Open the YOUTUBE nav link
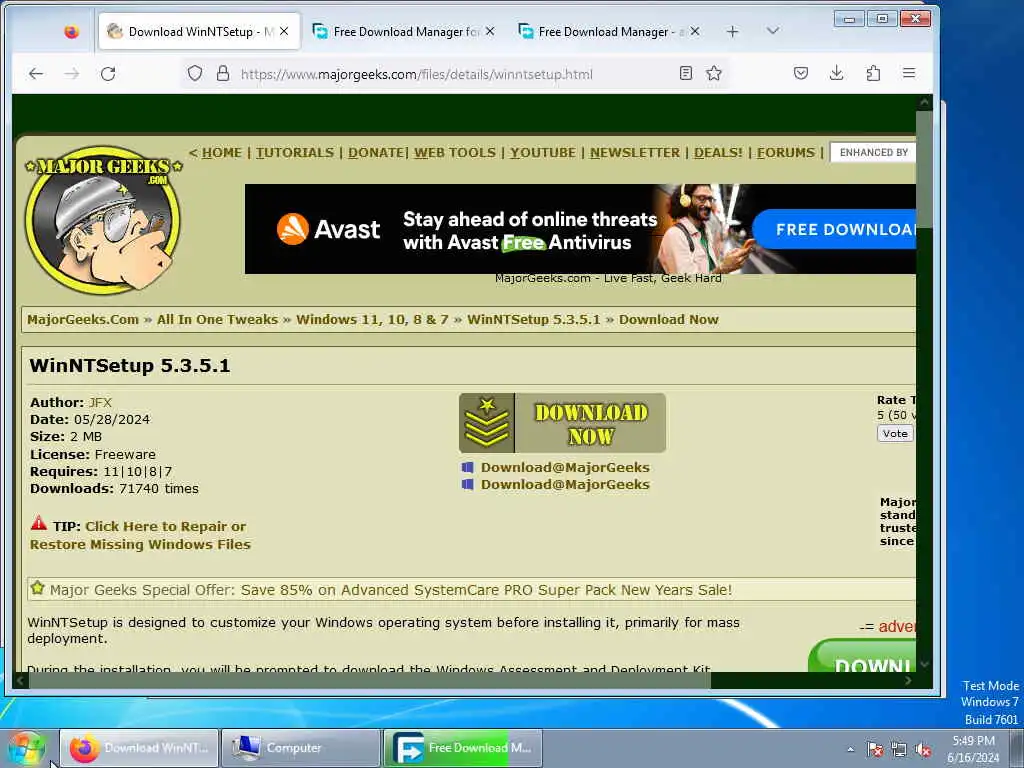 (543, 153)
